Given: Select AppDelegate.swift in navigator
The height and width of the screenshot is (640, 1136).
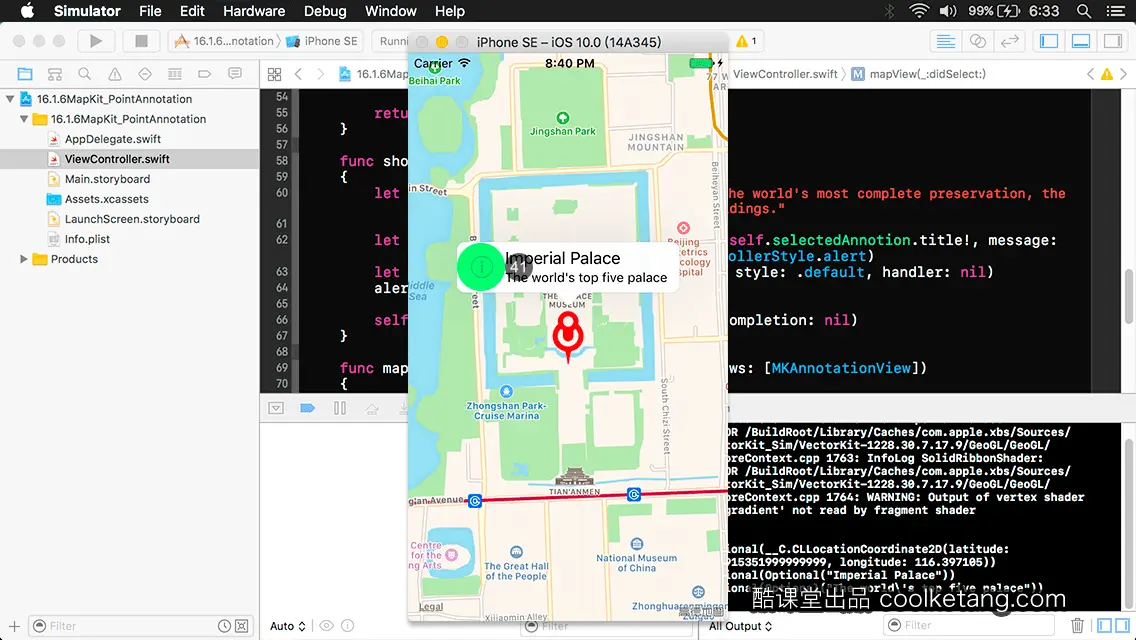Looking at the screenshot, I should tap(112, 139).
